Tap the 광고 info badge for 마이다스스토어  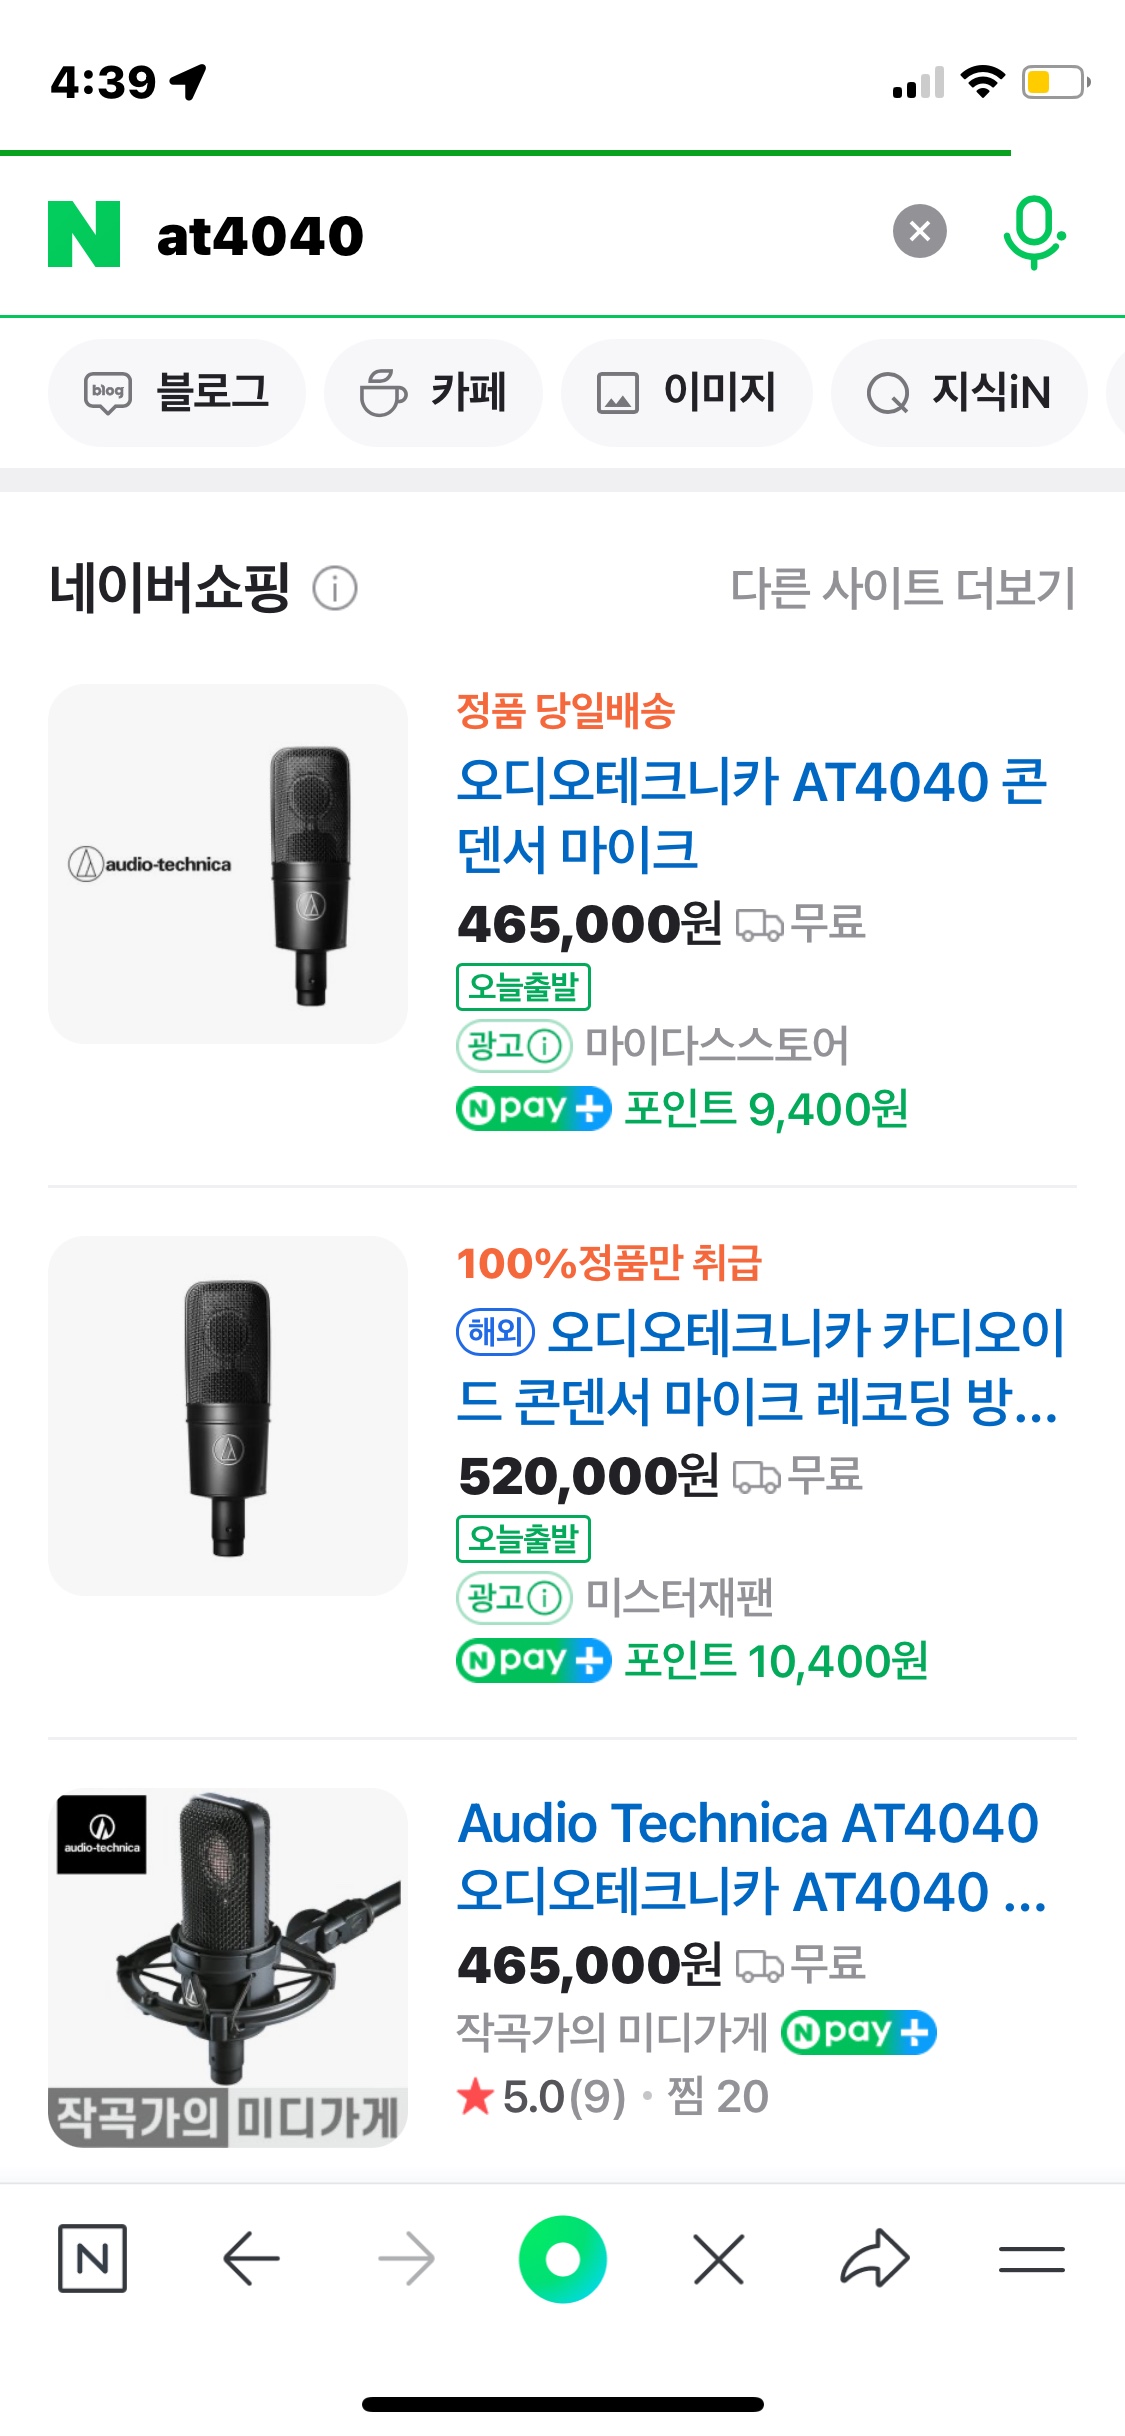514,1046
